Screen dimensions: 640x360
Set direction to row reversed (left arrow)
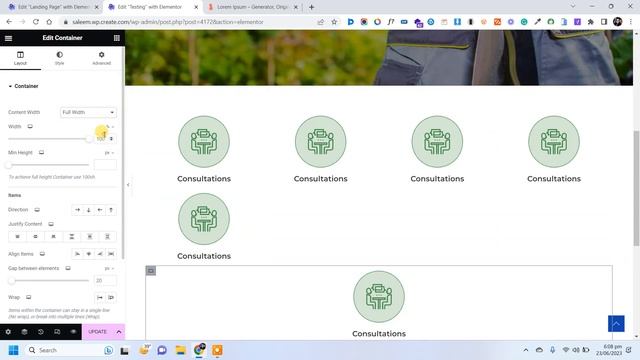[x=100, y=210]
